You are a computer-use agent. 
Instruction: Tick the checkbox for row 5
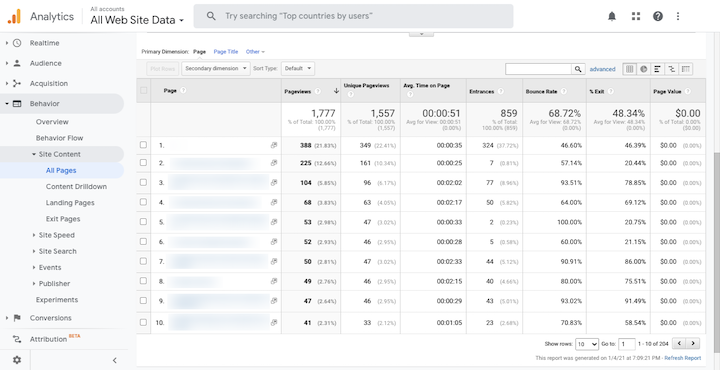[143, 221]
